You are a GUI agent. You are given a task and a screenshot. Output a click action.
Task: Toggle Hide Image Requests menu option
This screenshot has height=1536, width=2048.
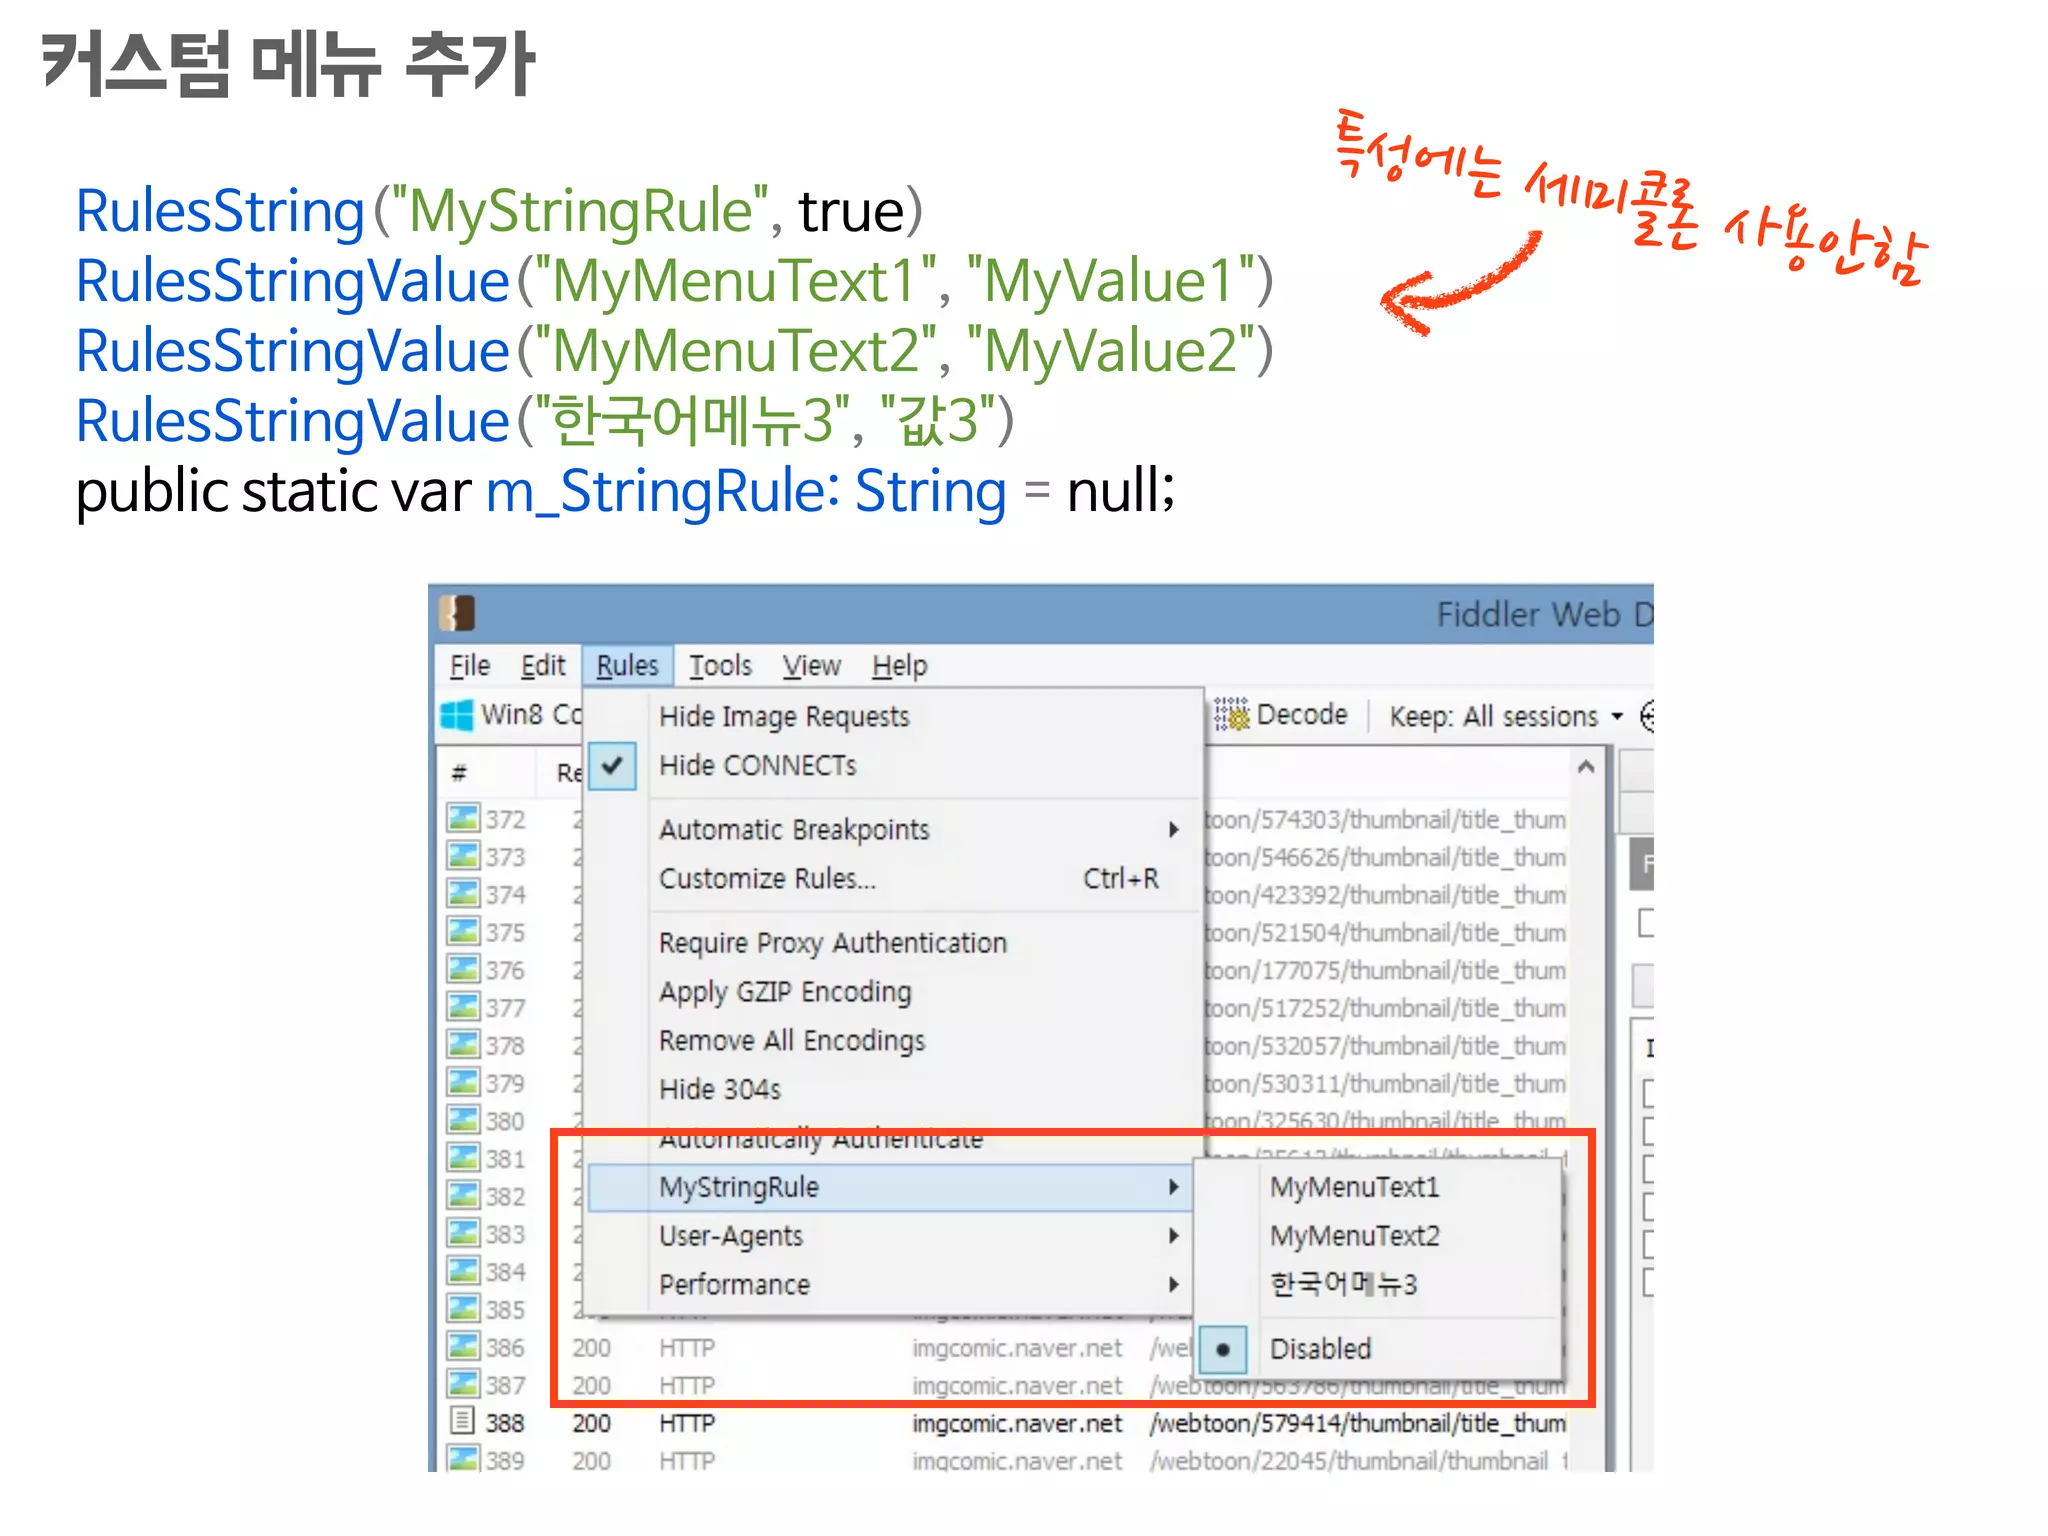[x=783, y=717]
